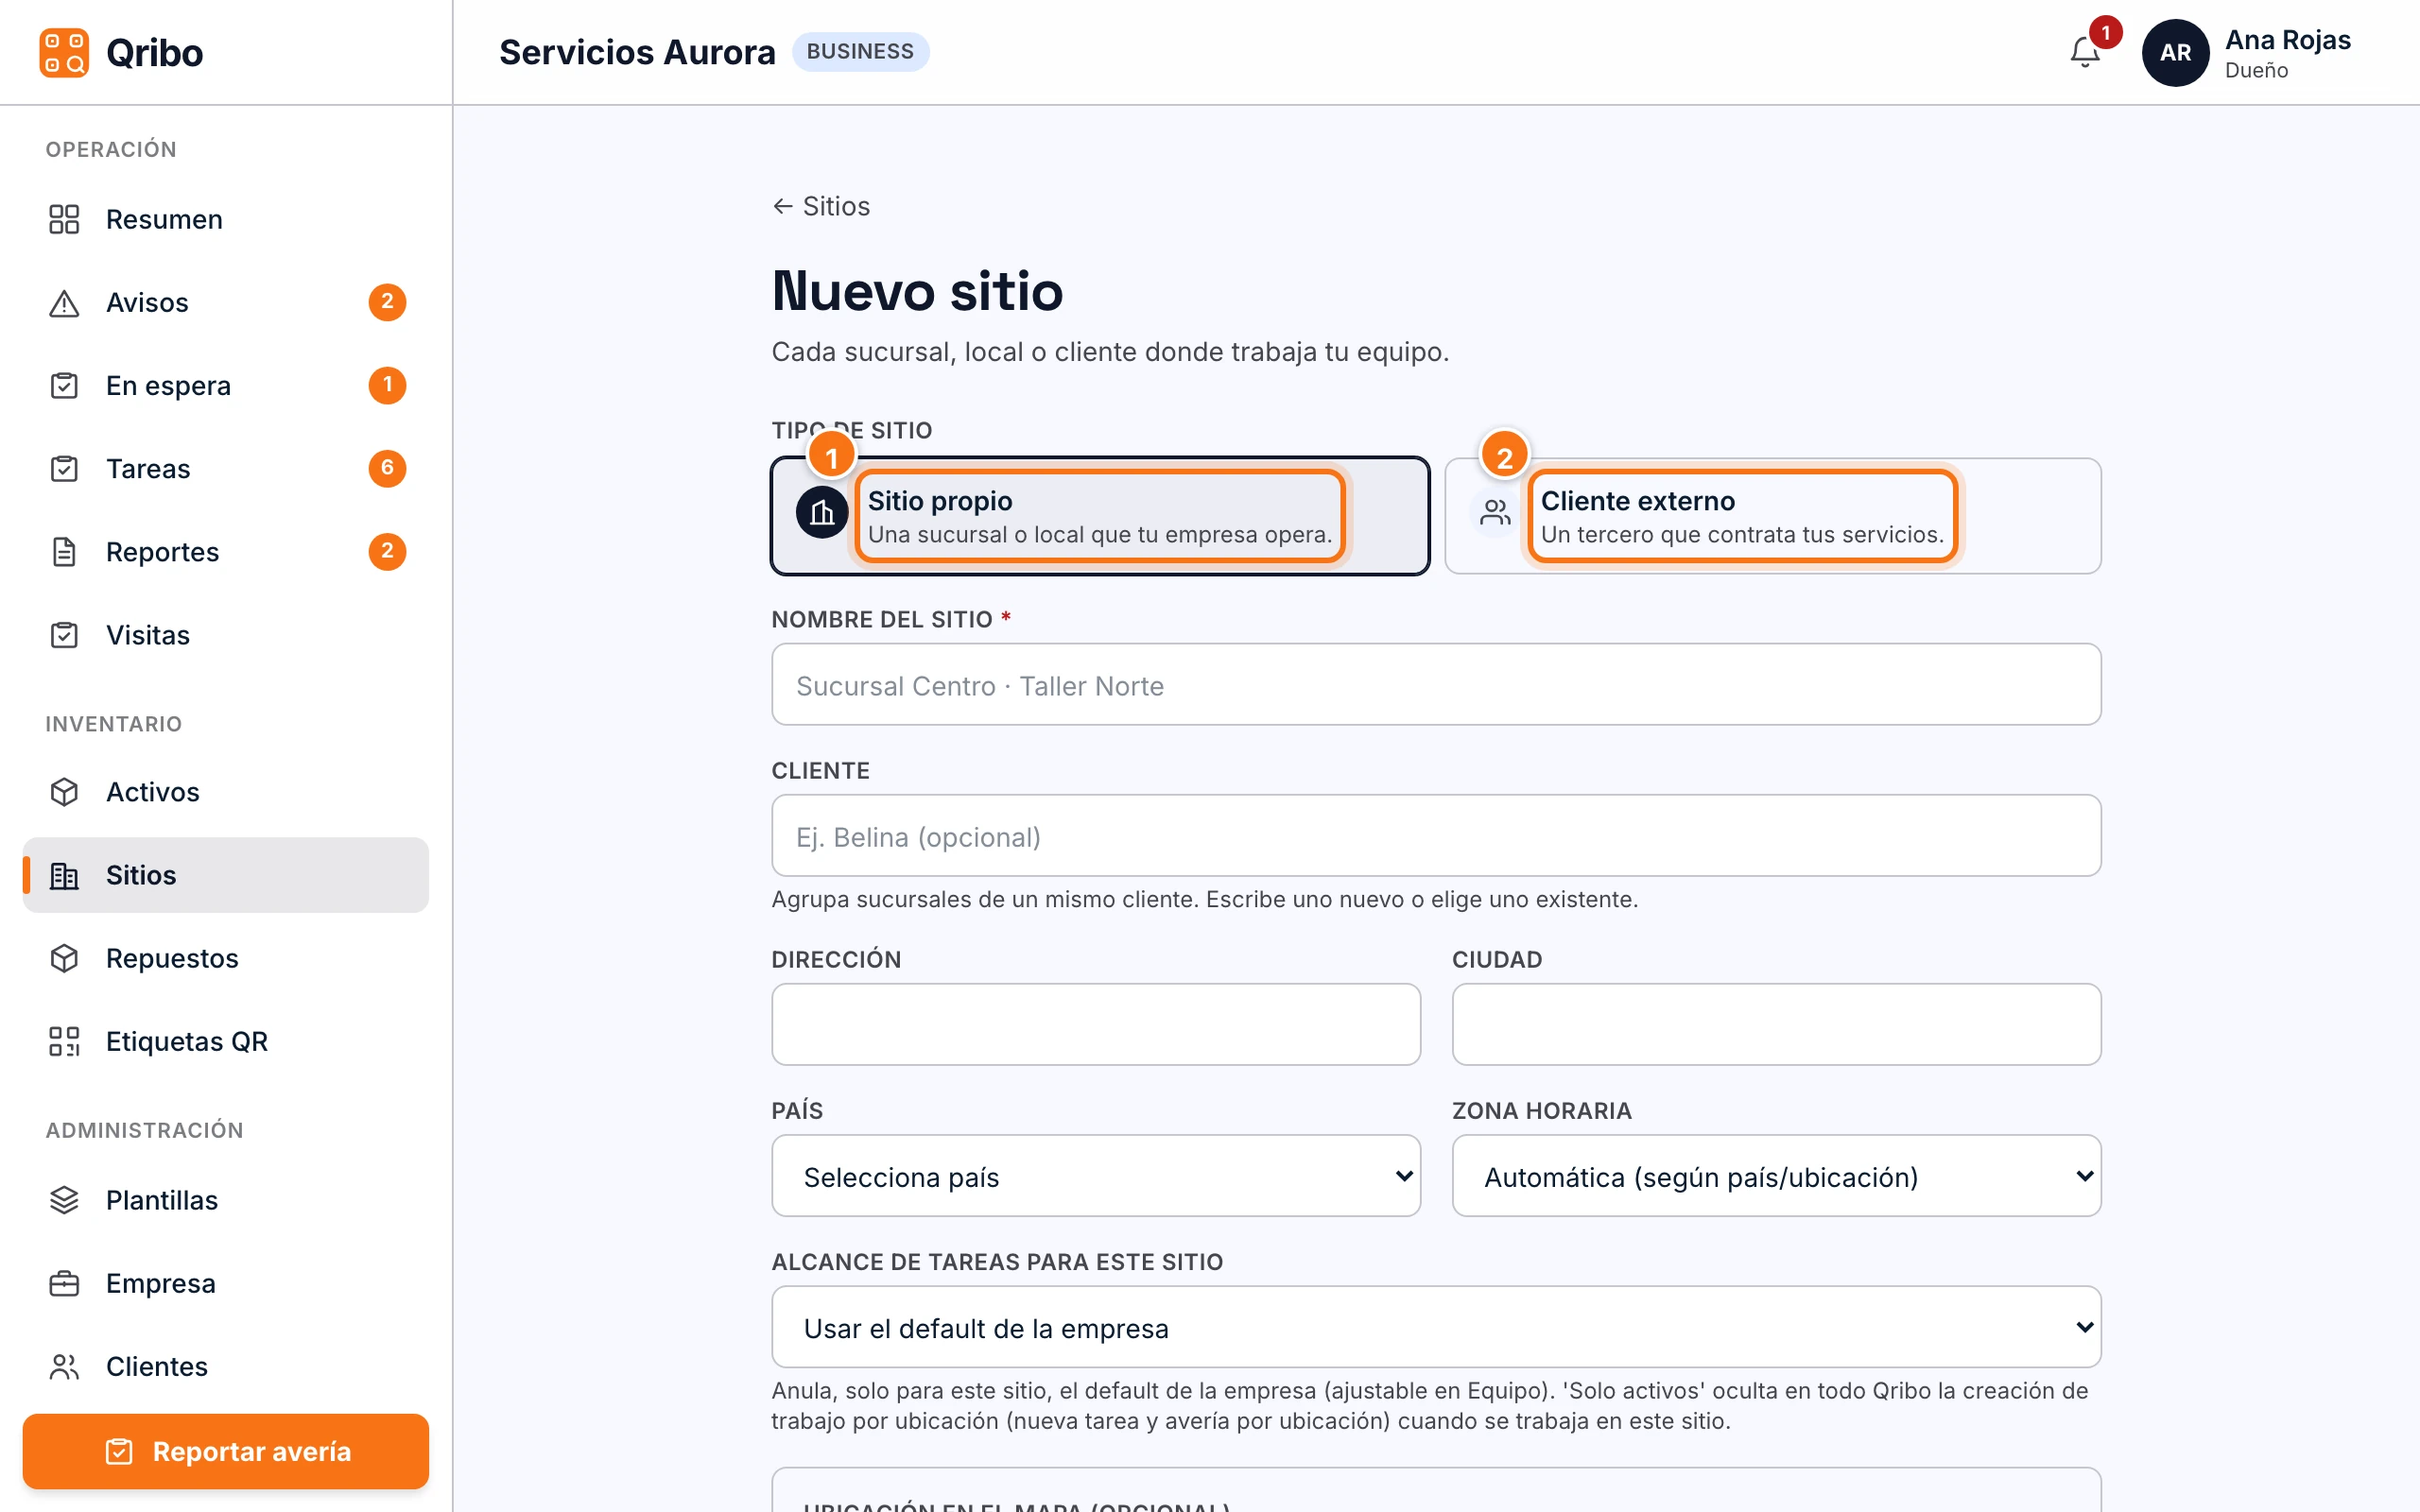Click the En espera clipboard icon
This screenshot has height=1512, width=2420.
64,385
